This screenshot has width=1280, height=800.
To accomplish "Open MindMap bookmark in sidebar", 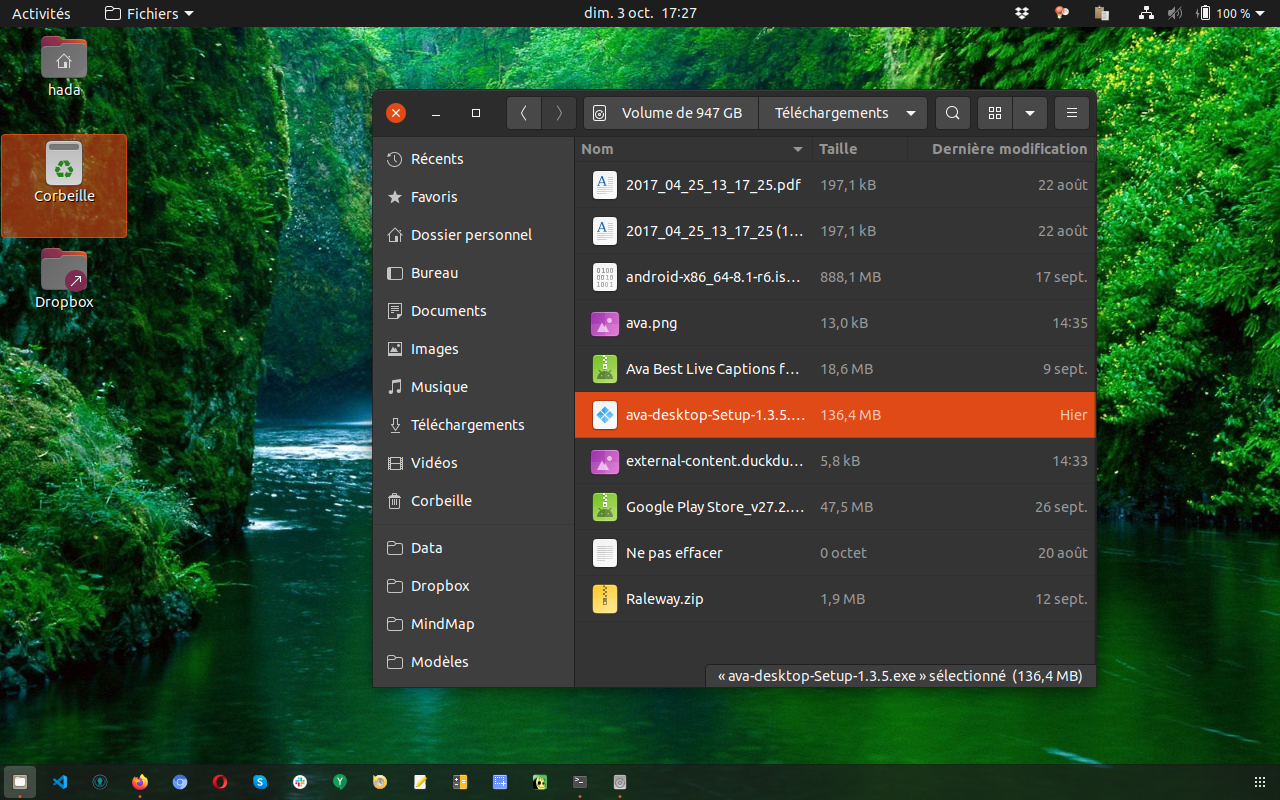I will tap(474, 624).
